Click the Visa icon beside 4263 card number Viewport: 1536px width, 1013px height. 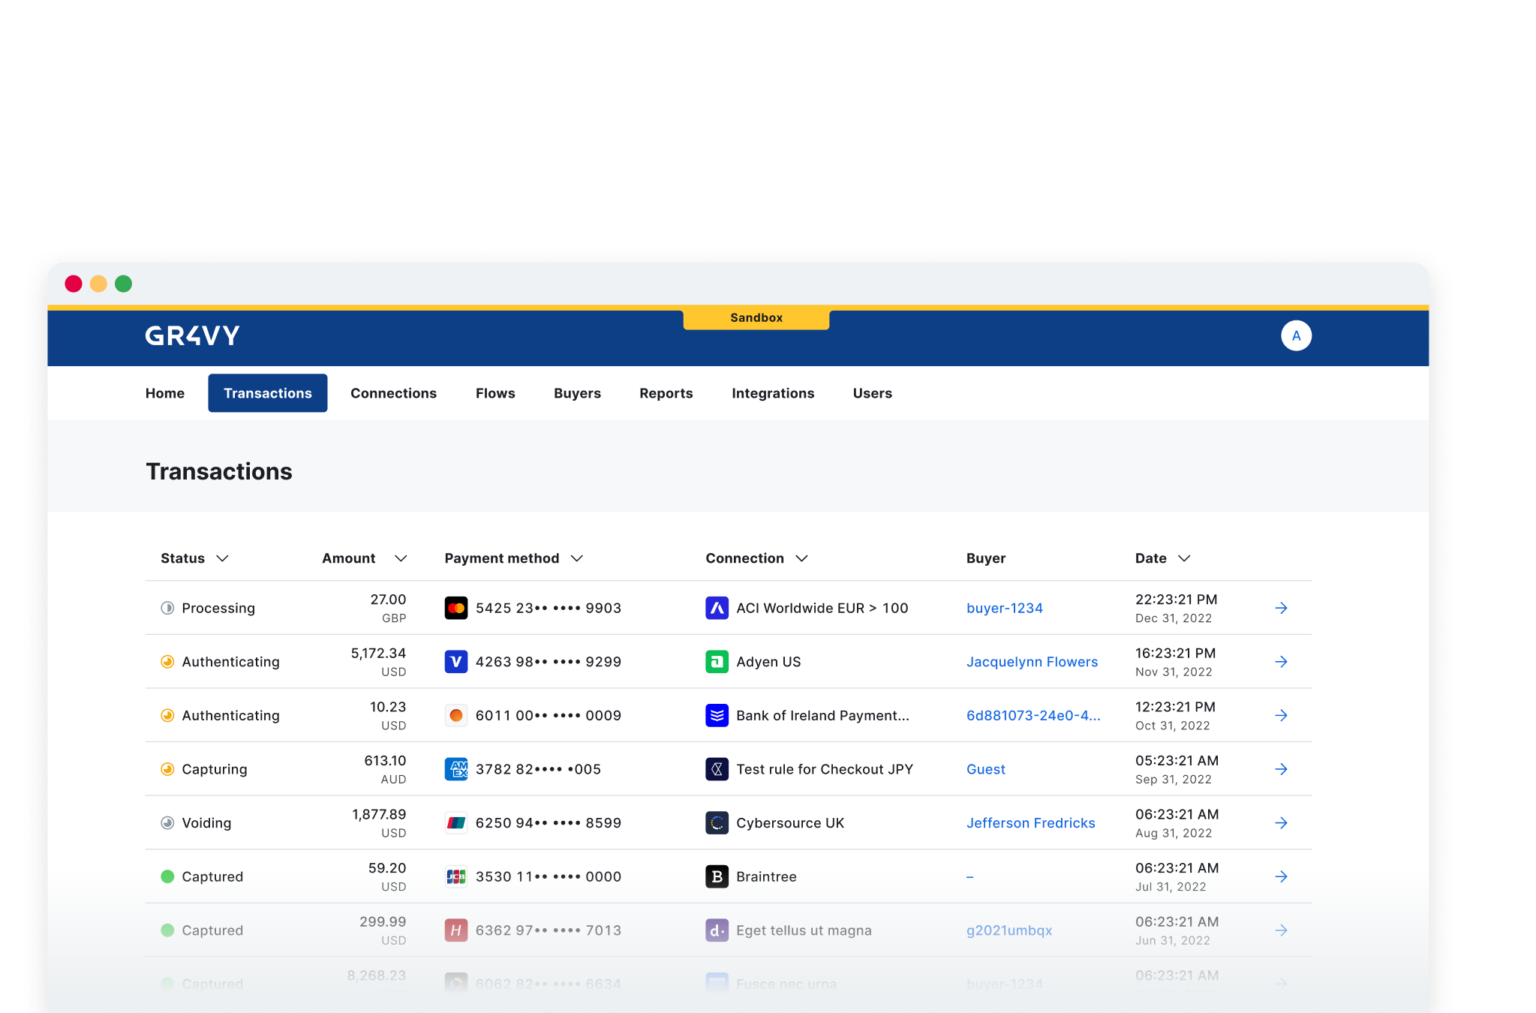point(456,661)
